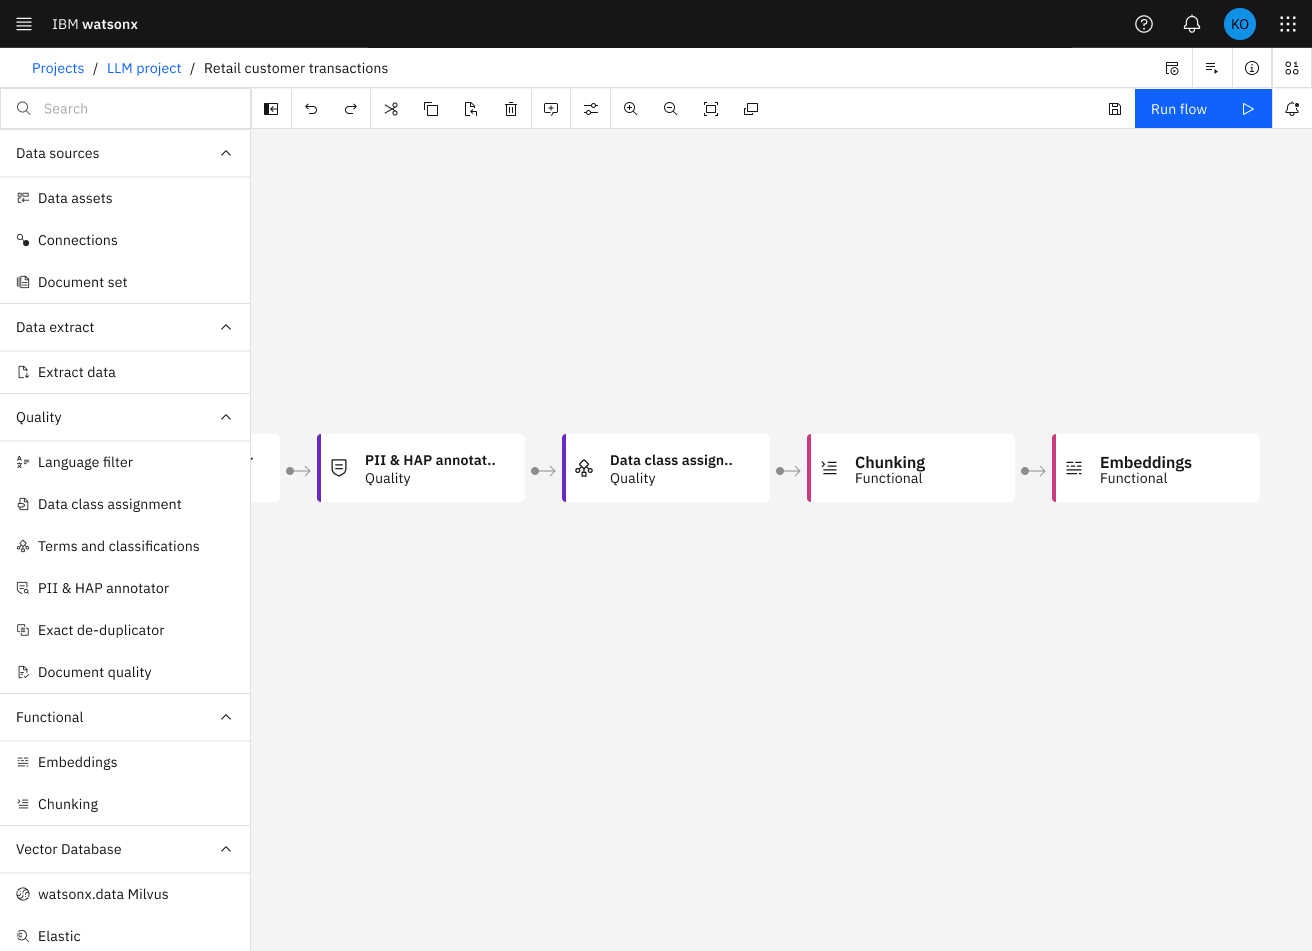Collapse the Data sources section

click(226, 153)
